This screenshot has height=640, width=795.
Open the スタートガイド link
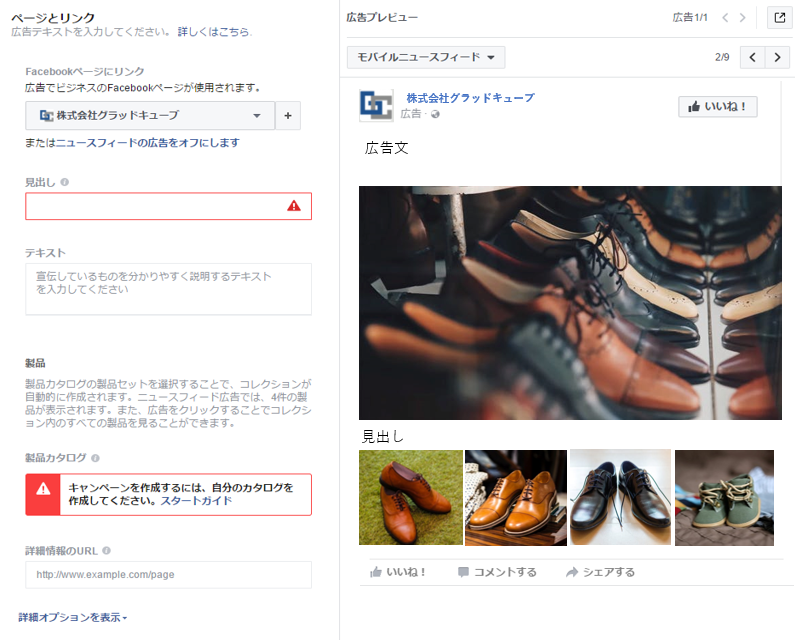point(196,501)
